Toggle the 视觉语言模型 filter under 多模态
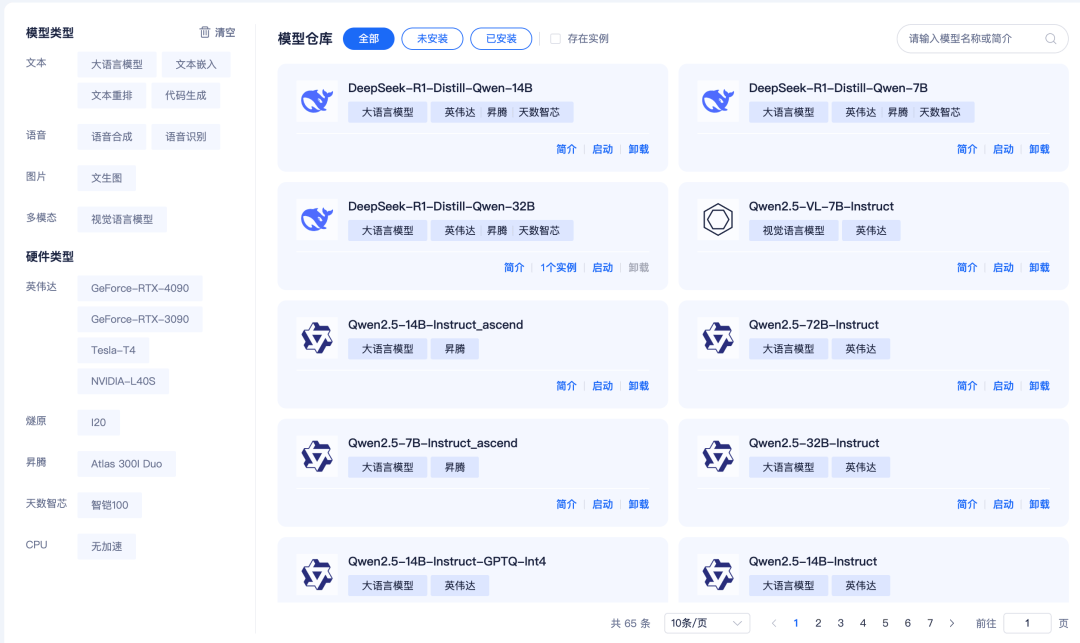 click(x=121, y=219)
